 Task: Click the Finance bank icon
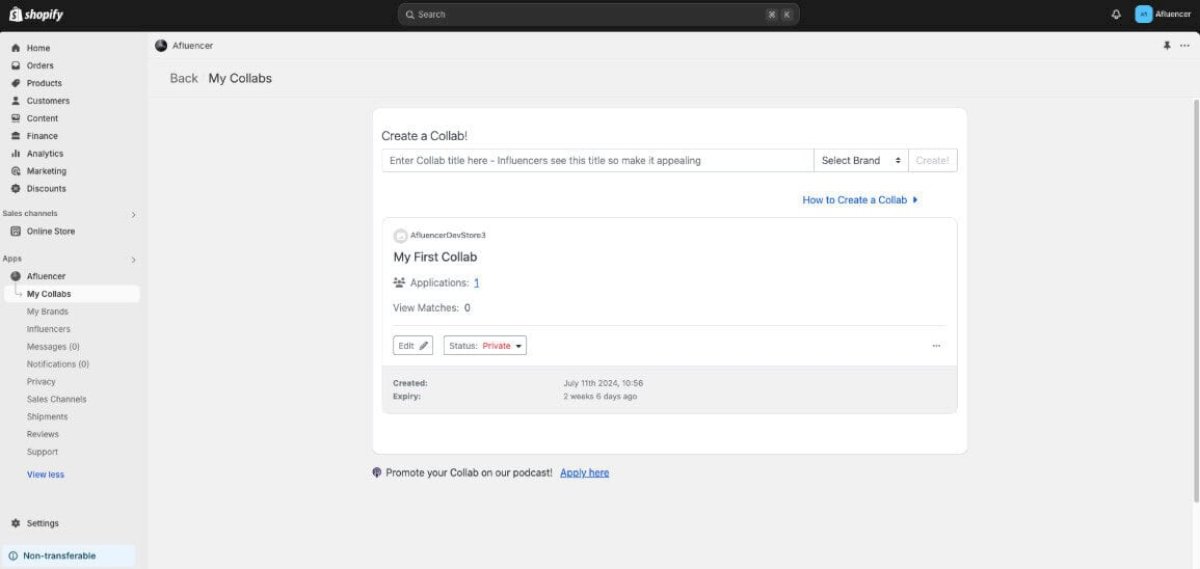pos(15,135)
